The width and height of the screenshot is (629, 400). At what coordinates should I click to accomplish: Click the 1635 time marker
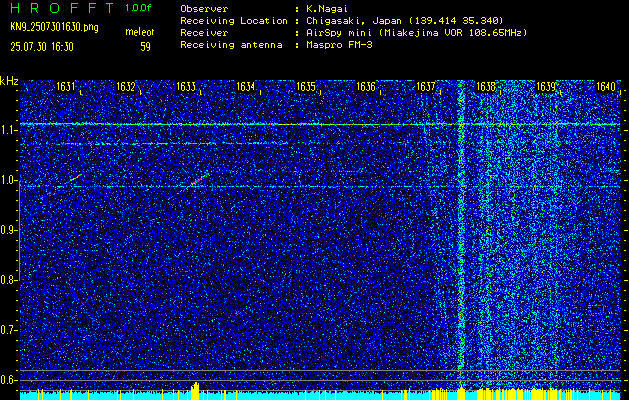pyautogui.click(x=306, y=86)
